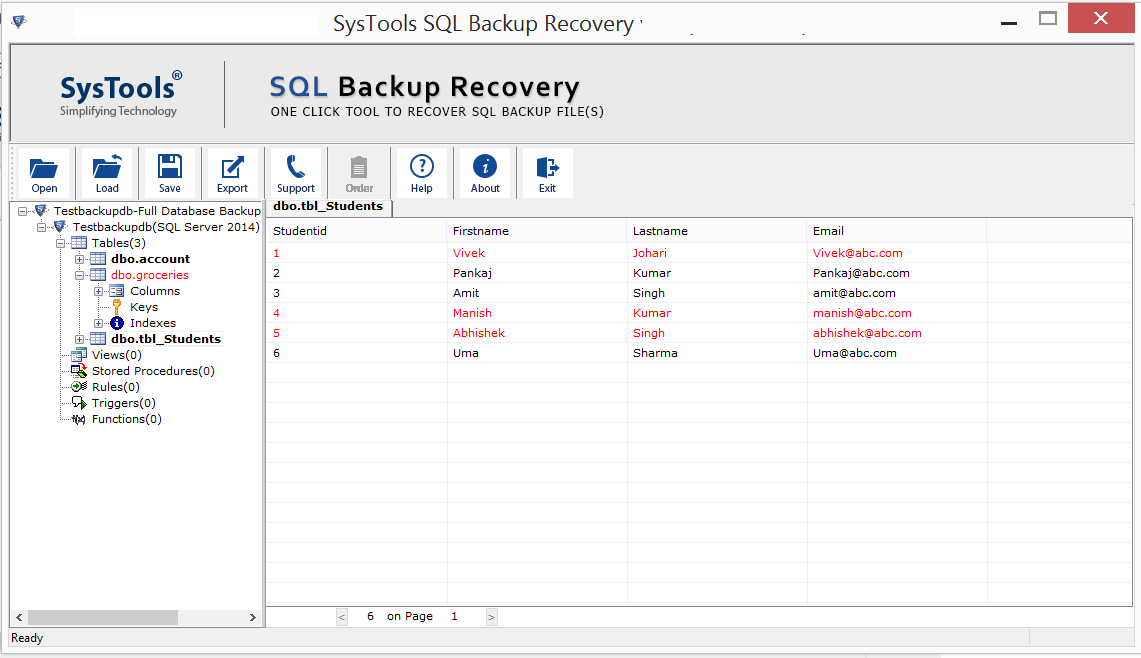This screenshot has height=658, width=1141.
Task: Expand the Indexes node
Action: coord(98,323)
